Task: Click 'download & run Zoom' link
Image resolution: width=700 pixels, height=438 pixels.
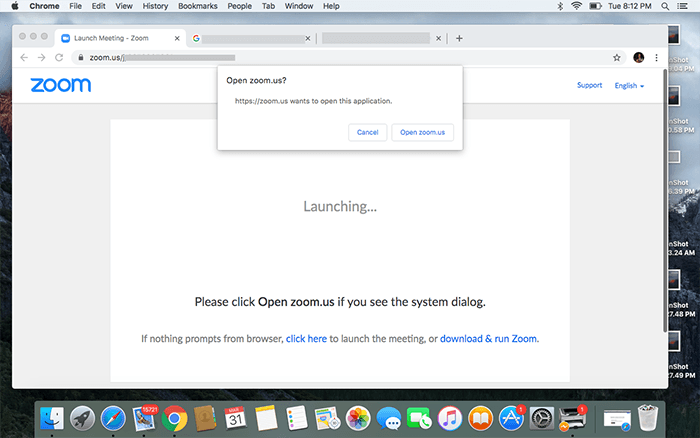Action: point(488,339)
